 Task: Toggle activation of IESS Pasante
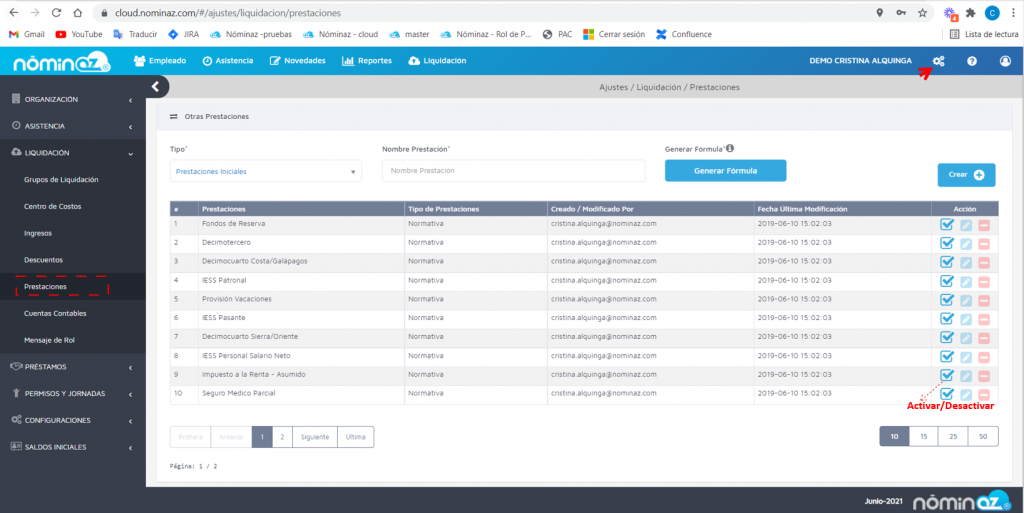pyautogui.click(x=946, y=319)
